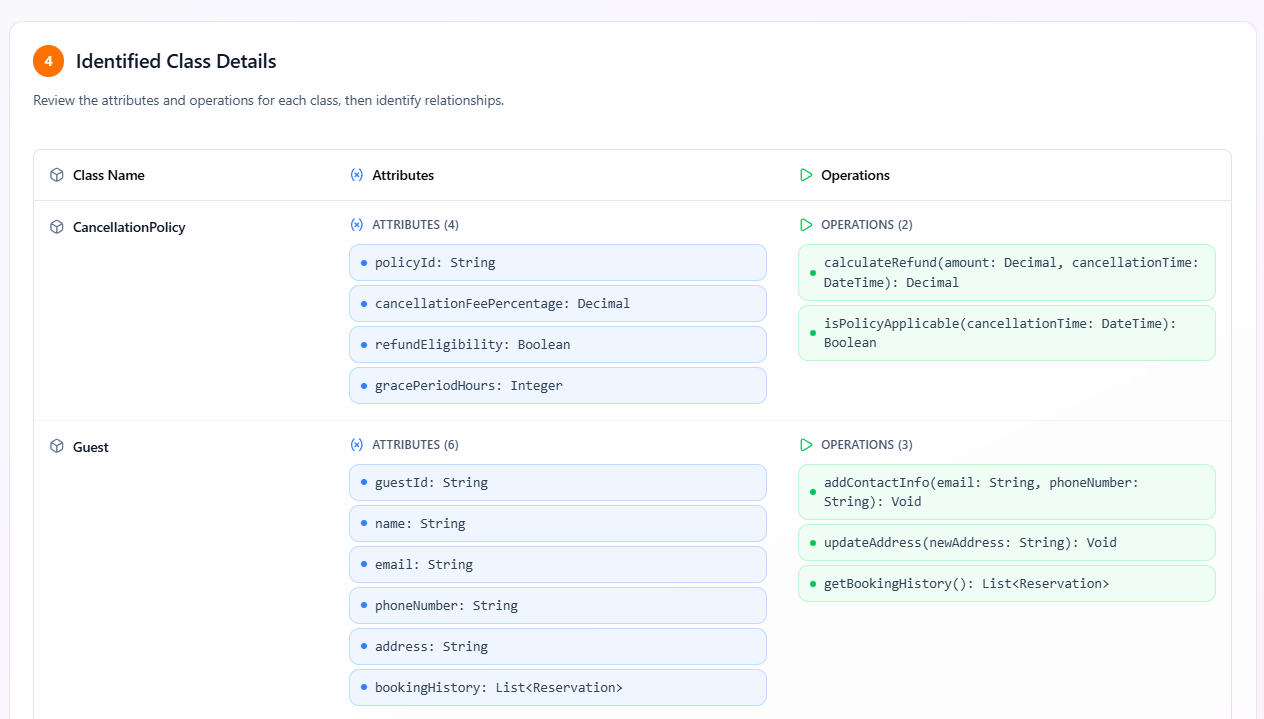
Task: Select the guestId: String attribute
Action: click(557, 483)
